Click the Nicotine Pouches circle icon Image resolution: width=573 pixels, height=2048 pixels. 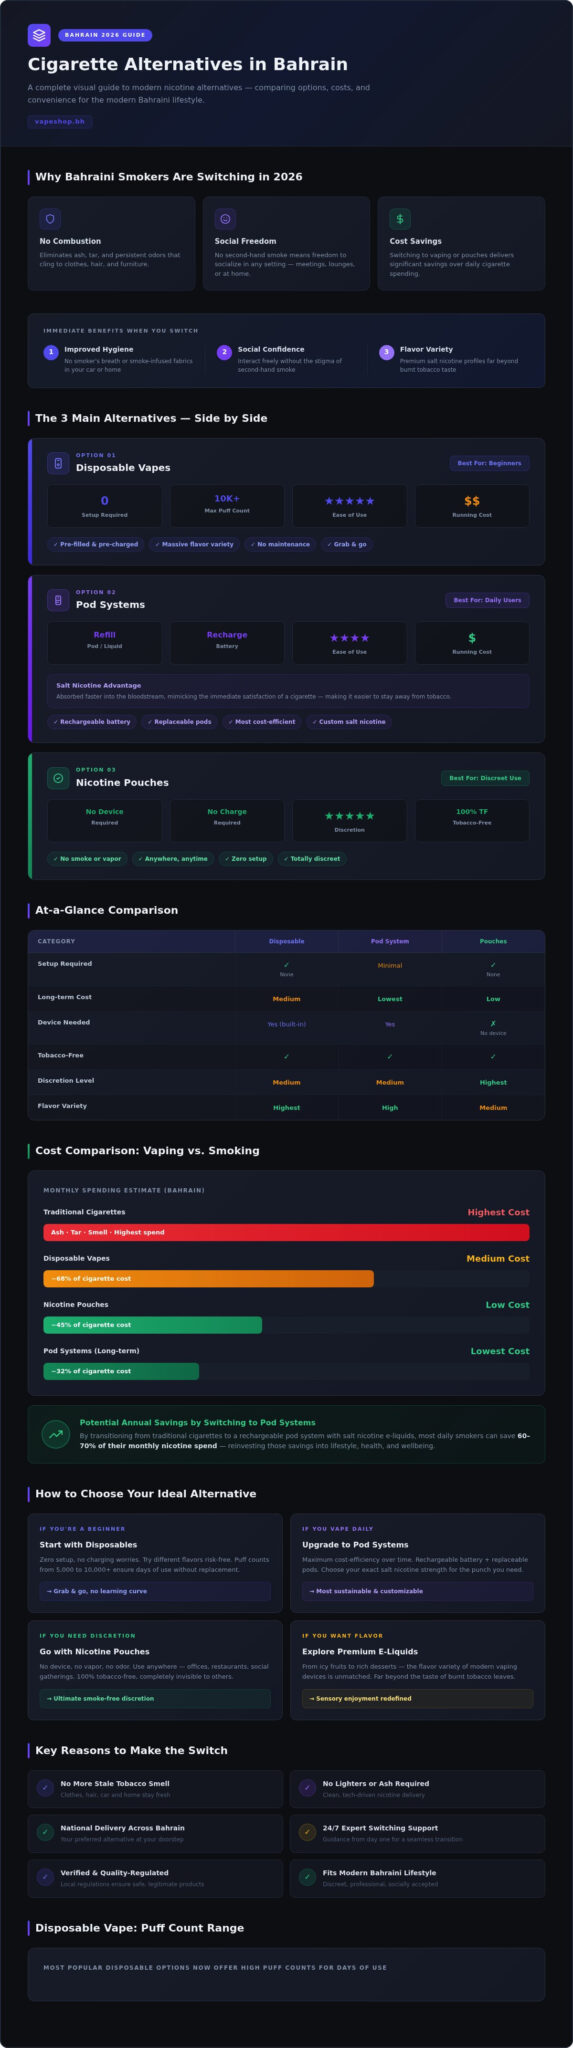point(58,778)
